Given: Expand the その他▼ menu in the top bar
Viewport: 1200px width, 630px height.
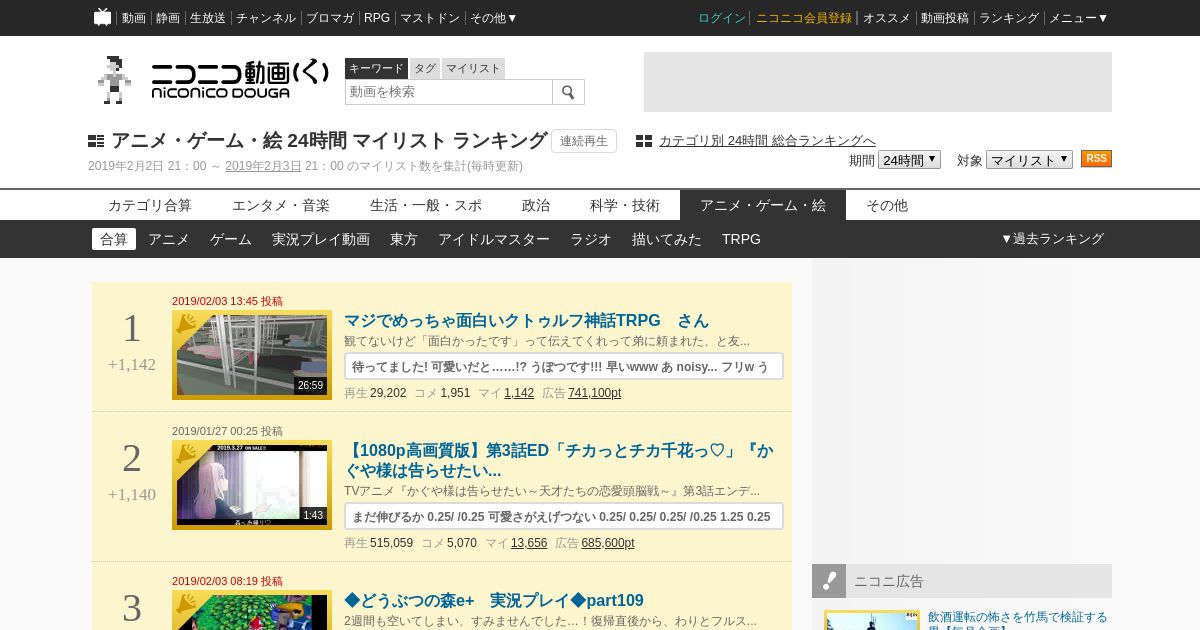Looking at the screenshot, I should click(x=494, y=18).
